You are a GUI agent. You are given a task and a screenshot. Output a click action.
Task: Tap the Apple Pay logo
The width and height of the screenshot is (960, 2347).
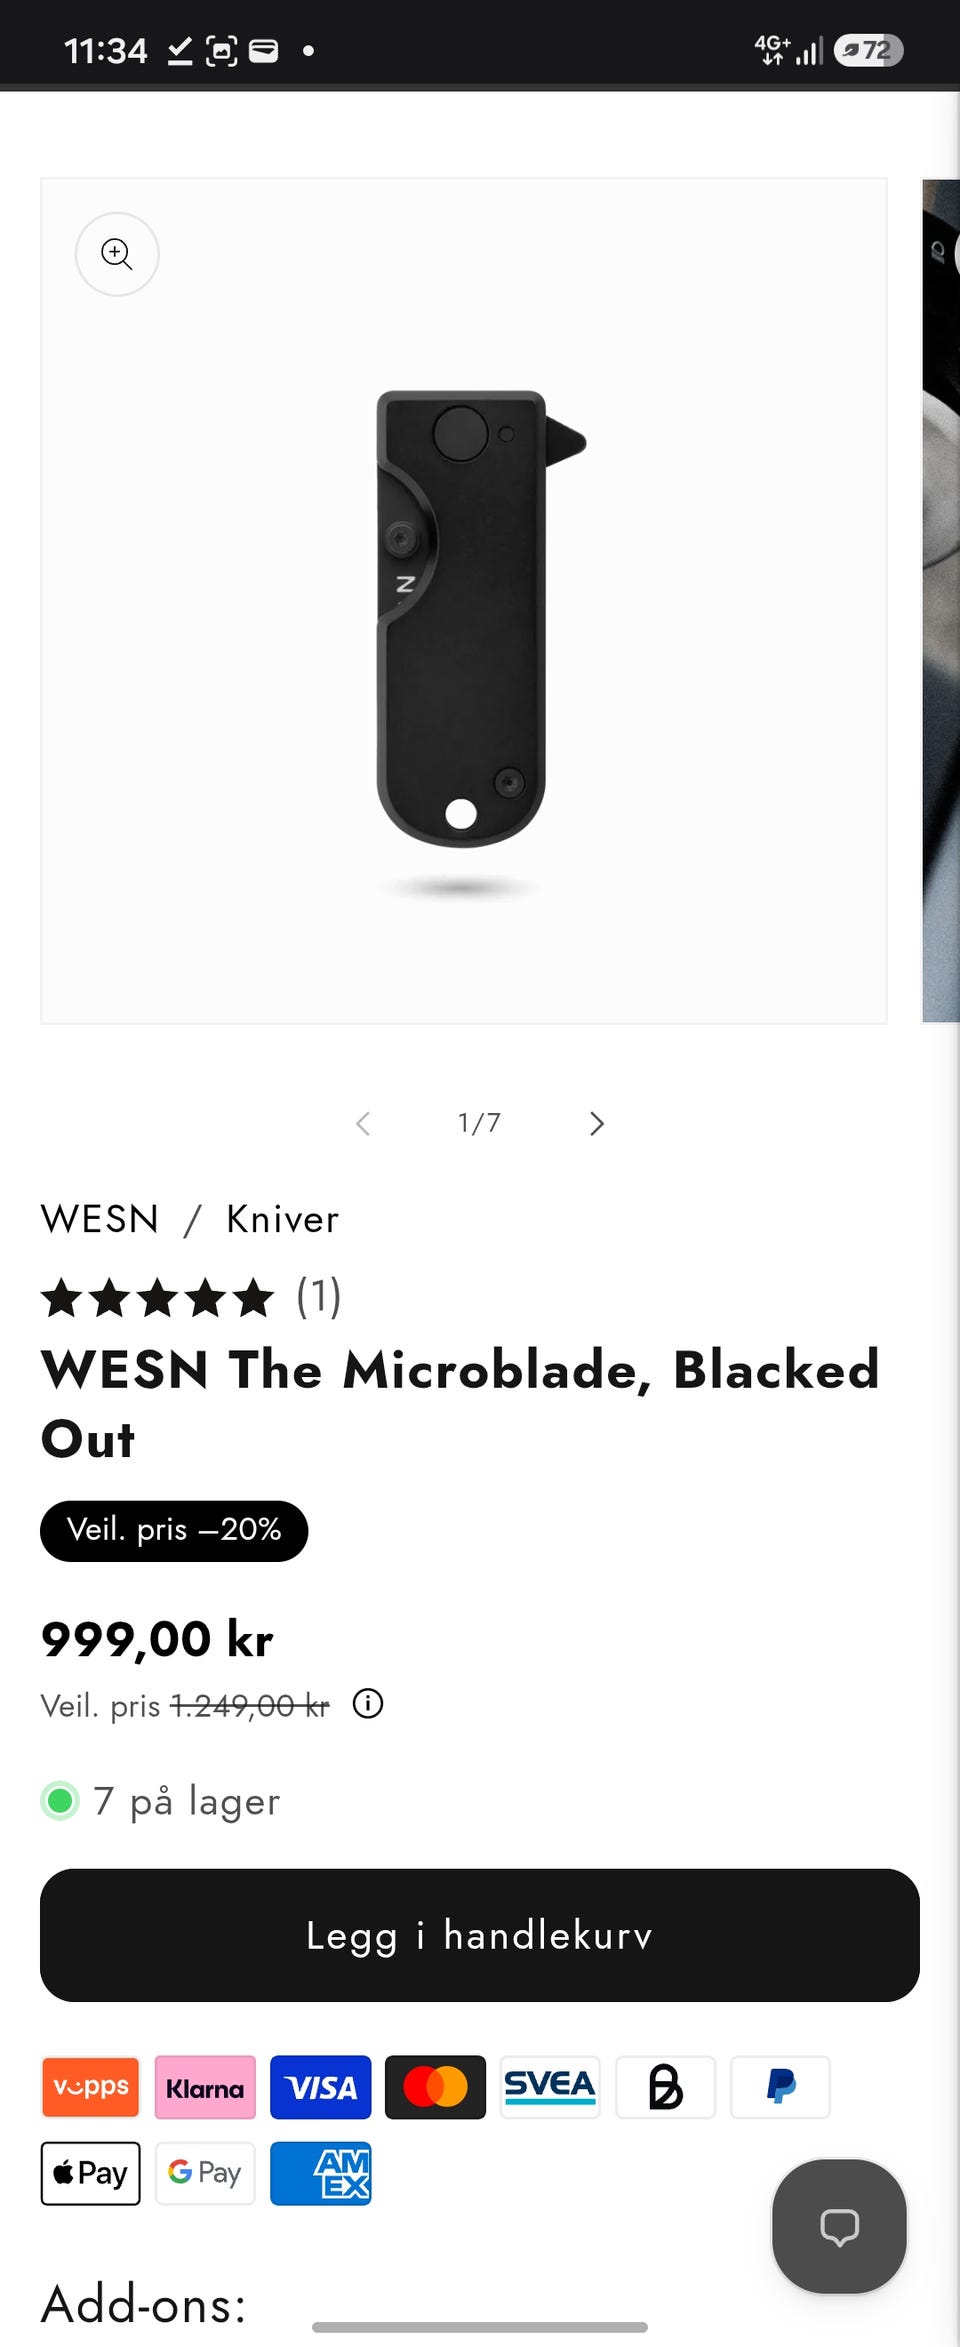click(90, 2173)
